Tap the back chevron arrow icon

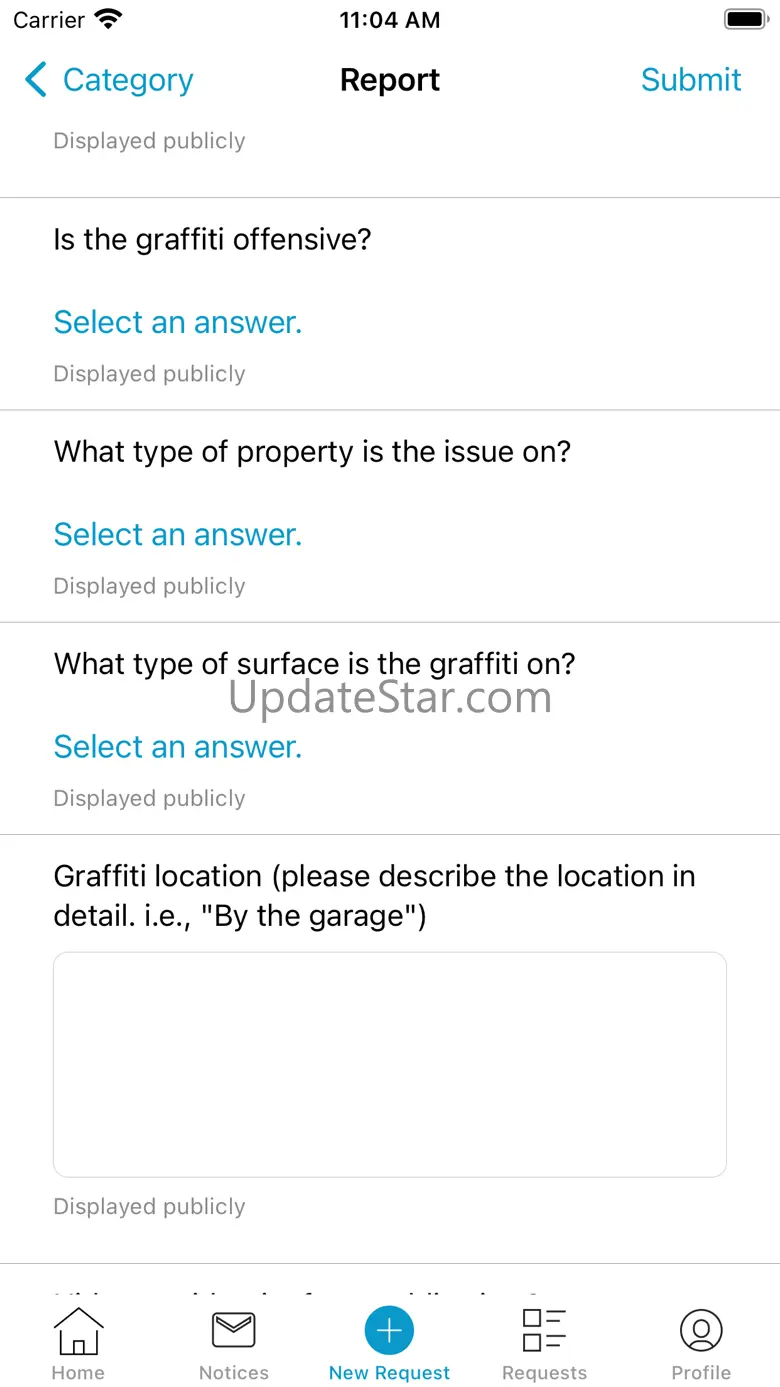36,80
